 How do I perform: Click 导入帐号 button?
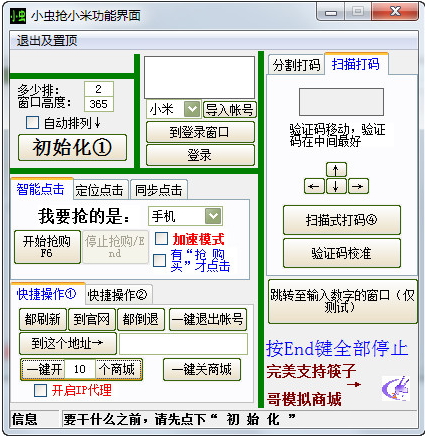(230, 110)
